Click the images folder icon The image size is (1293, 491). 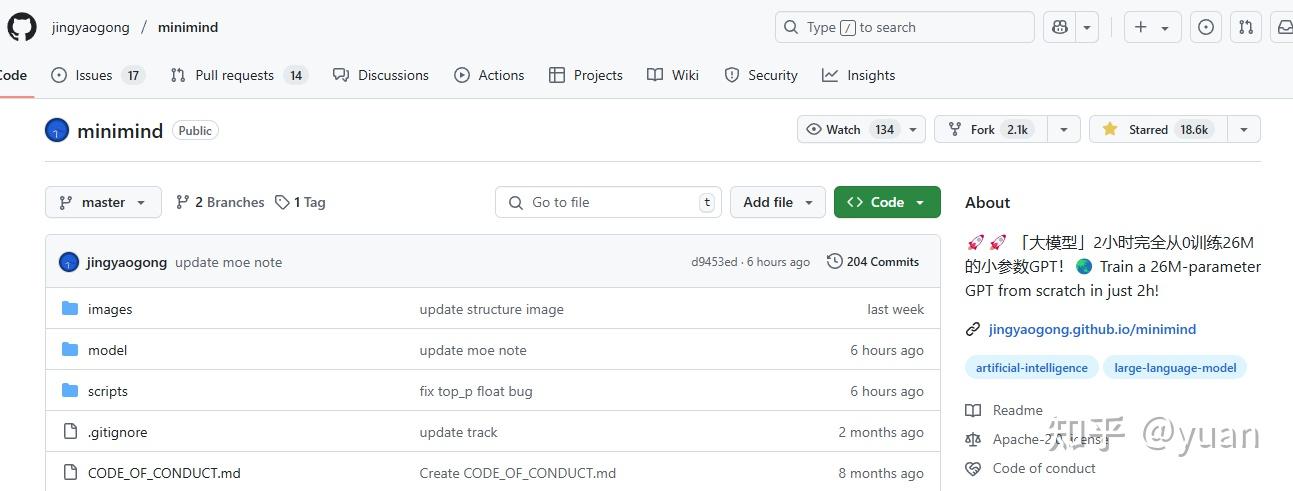70,309
